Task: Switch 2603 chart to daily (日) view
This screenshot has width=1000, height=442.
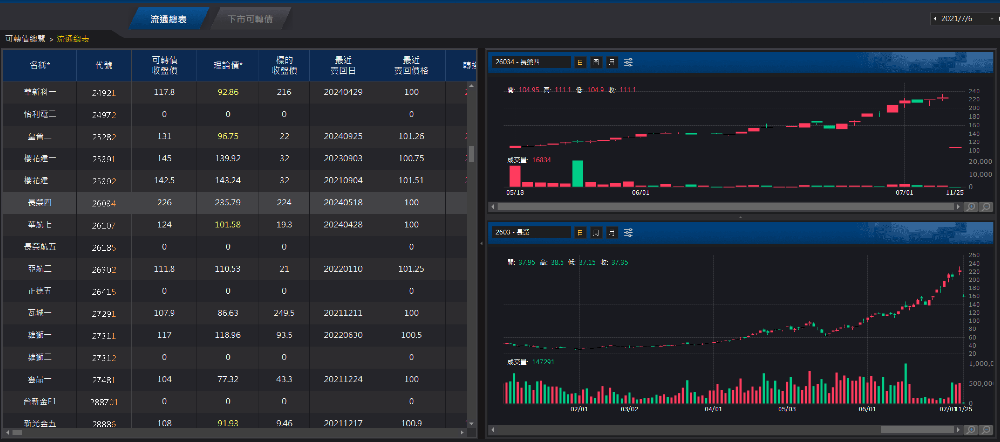Action: [x=580, y=232]
